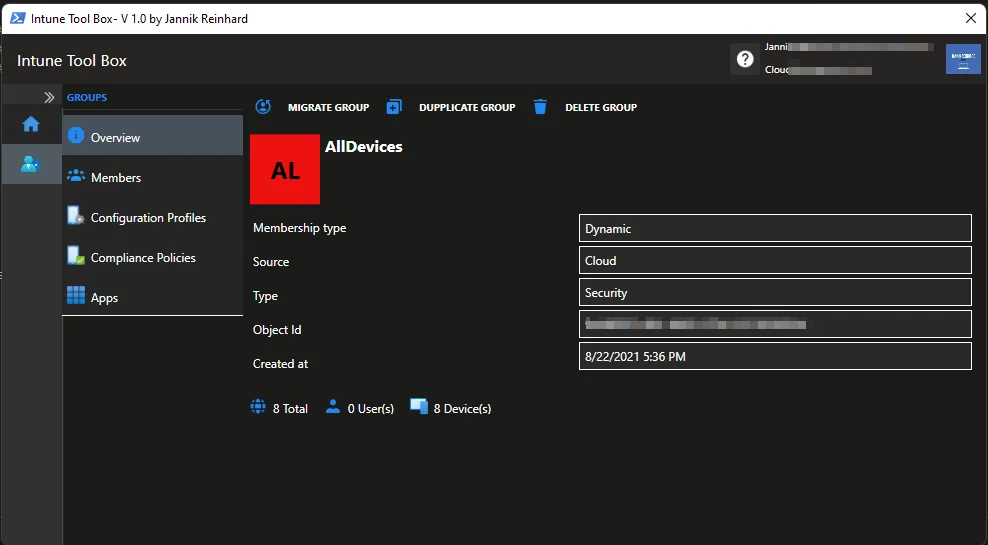Click the Membership type label

[299, 228]
